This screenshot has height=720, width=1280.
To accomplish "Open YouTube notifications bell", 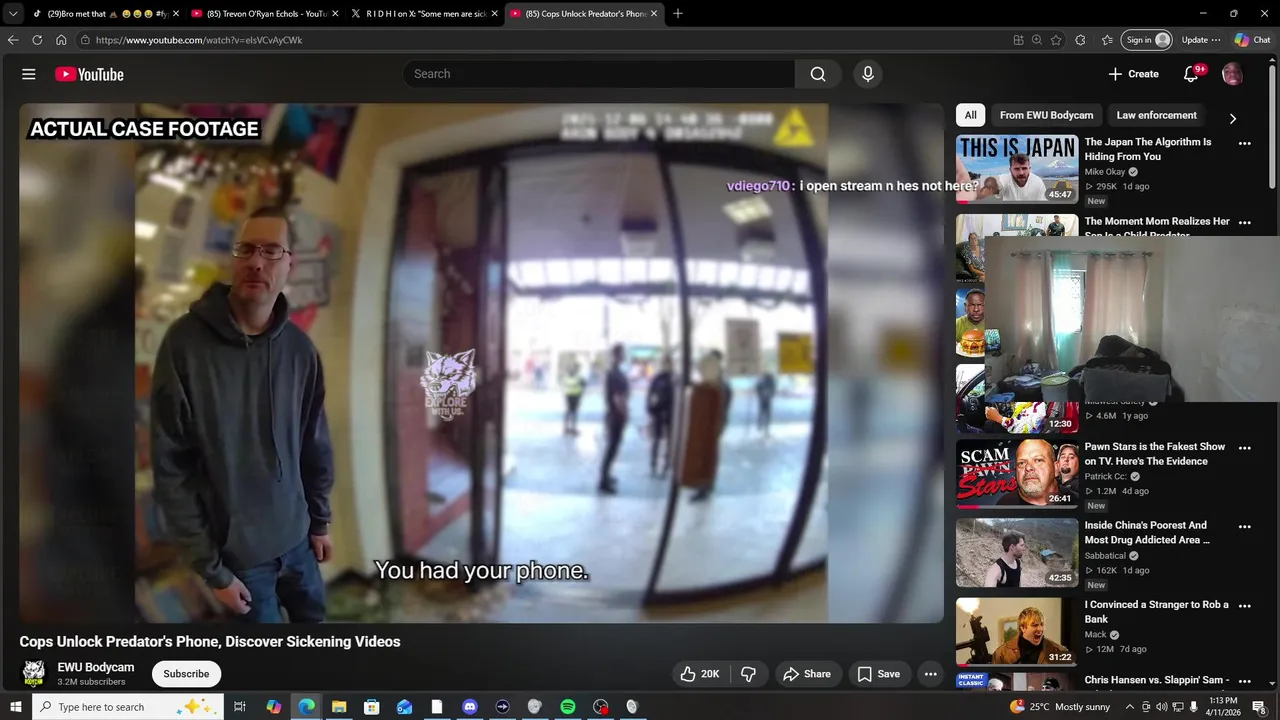I will (x=1190, y=74).
